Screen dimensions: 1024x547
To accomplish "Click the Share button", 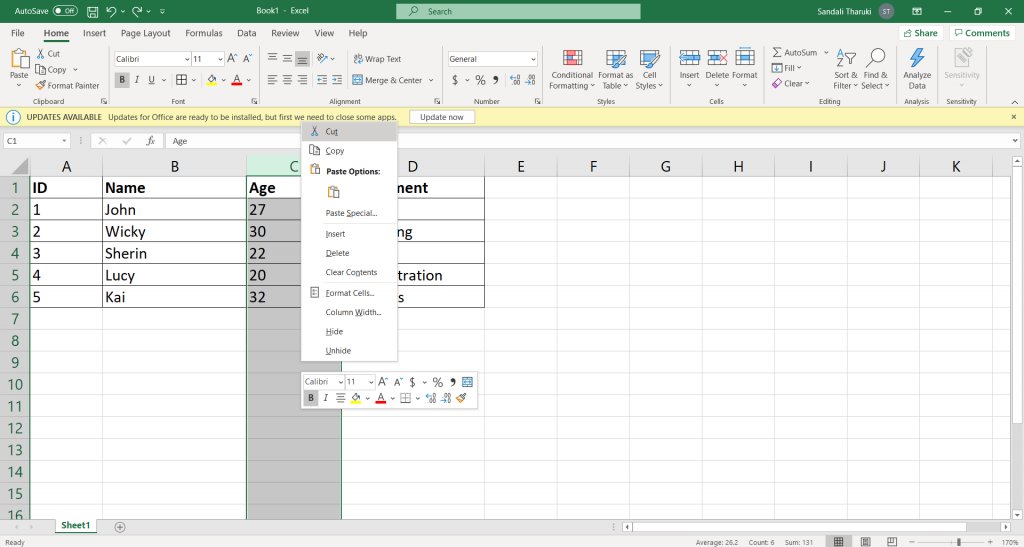I will (920, 33).
